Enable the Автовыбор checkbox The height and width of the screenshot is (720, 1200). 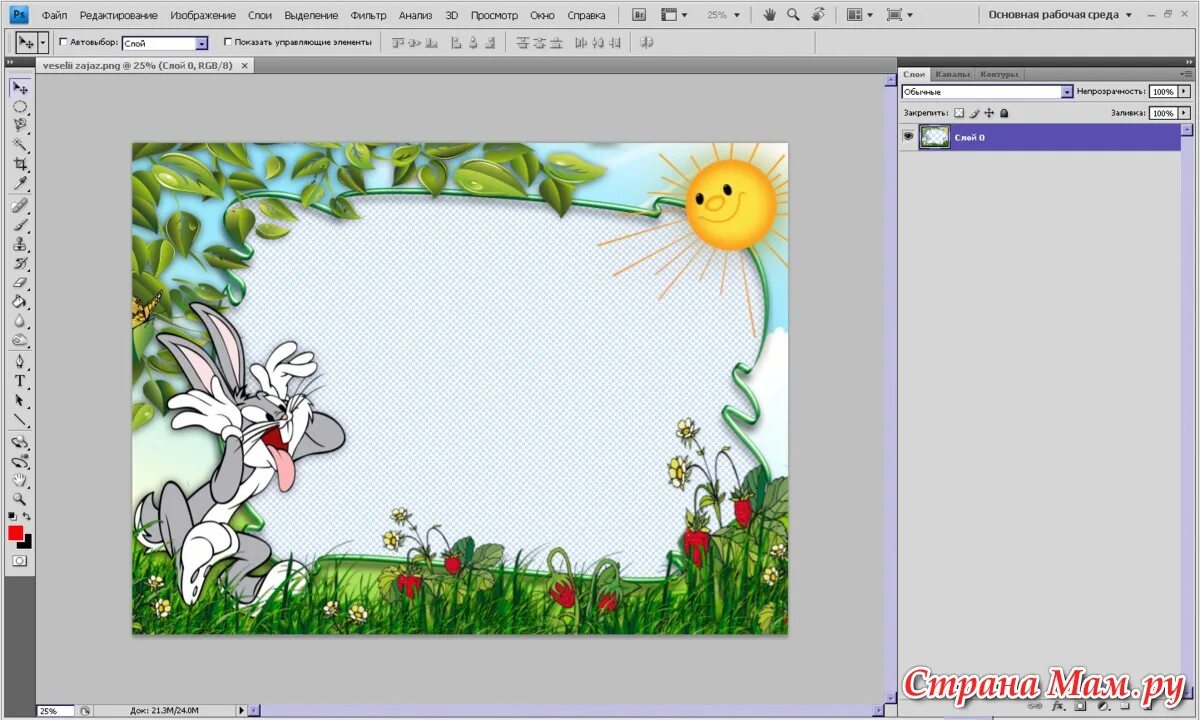pyautogui.click(x=64, y=43)
